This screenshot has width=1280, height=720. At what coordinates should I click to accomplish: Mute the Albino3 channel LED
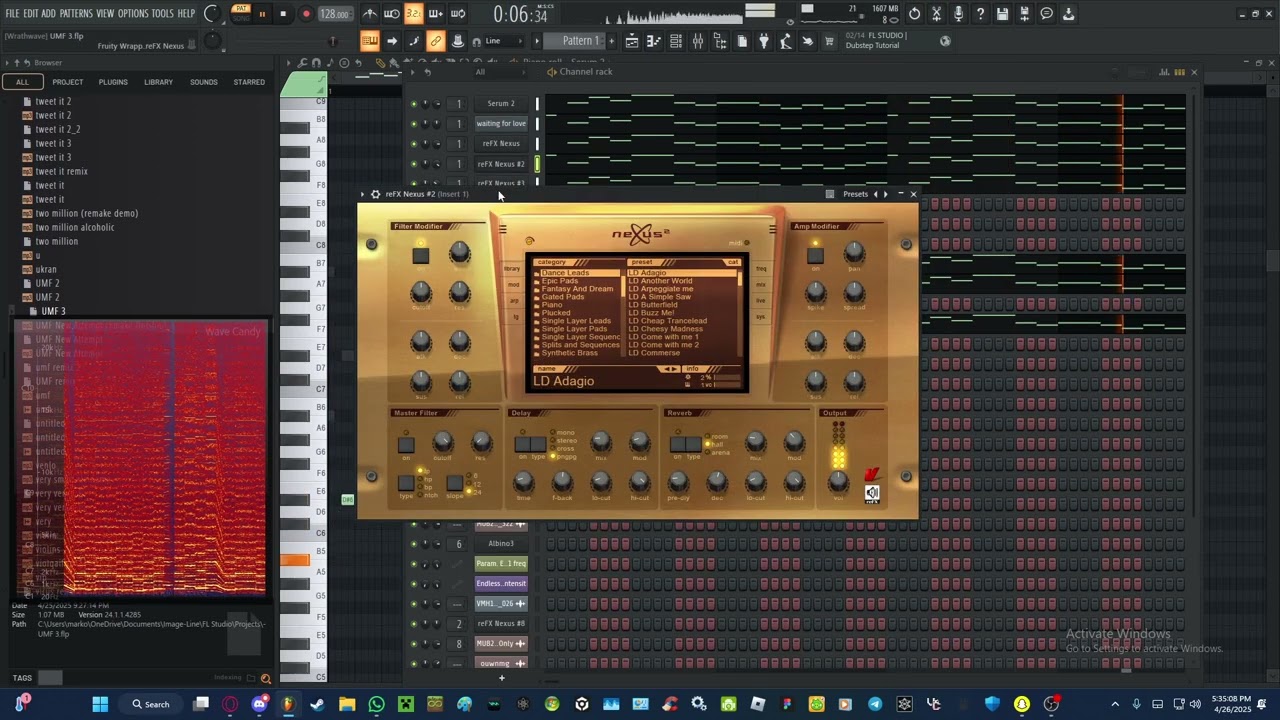click(x=413, y=544)
